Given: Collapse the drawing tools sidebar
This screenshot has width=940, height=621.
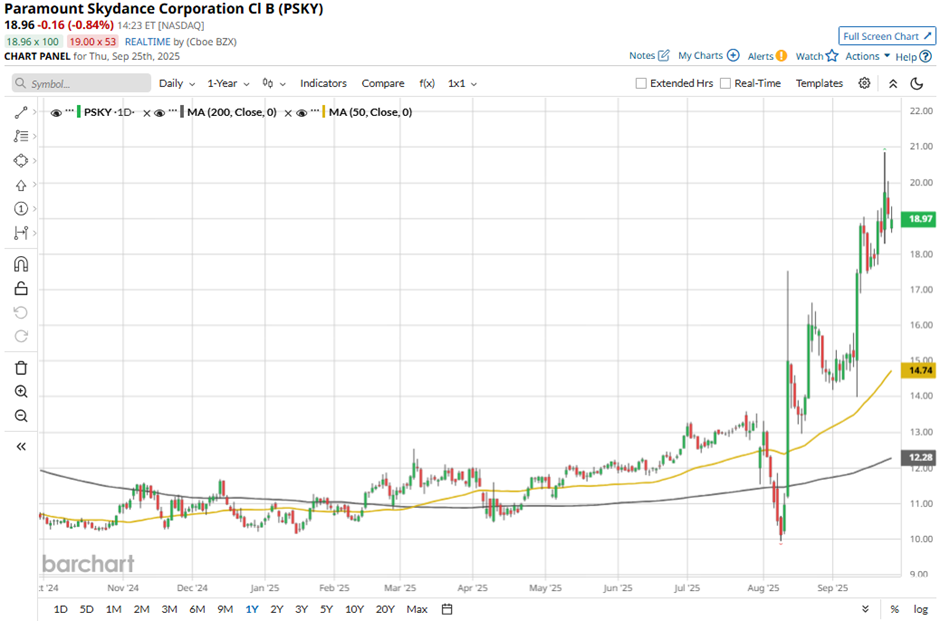Looking at the screenshot, I should point(21,447).
